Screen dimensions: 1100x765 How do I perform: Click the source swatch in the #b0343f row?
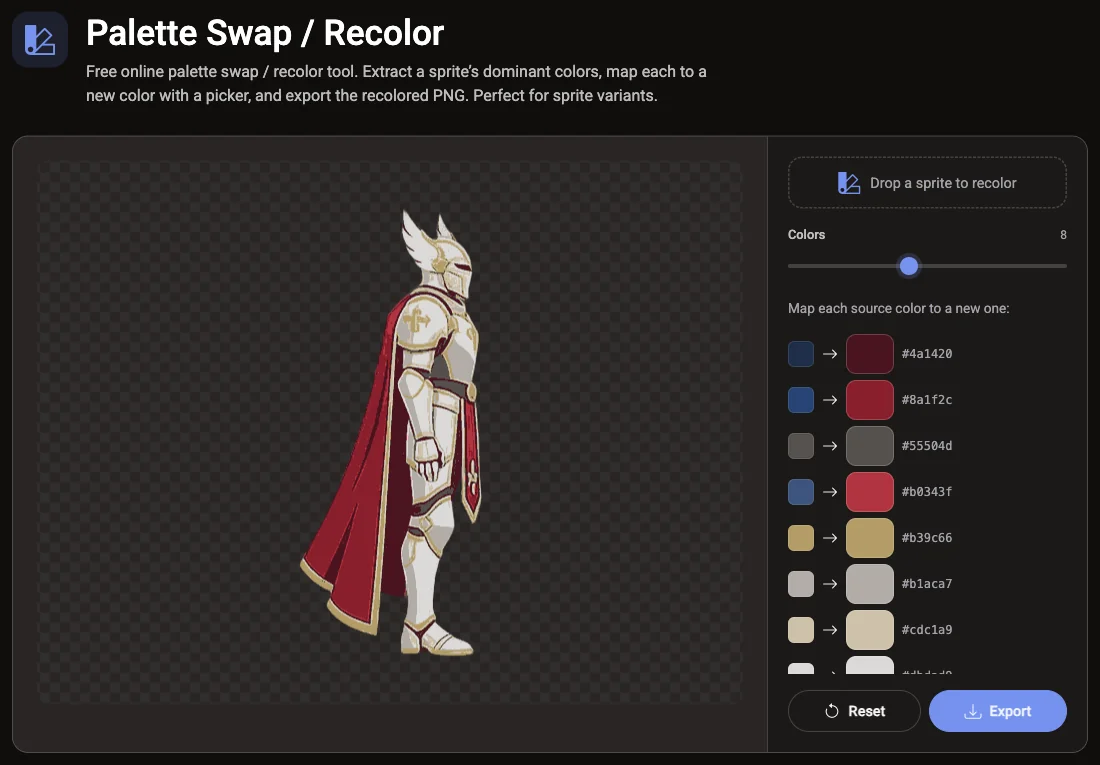pos(801,492)
